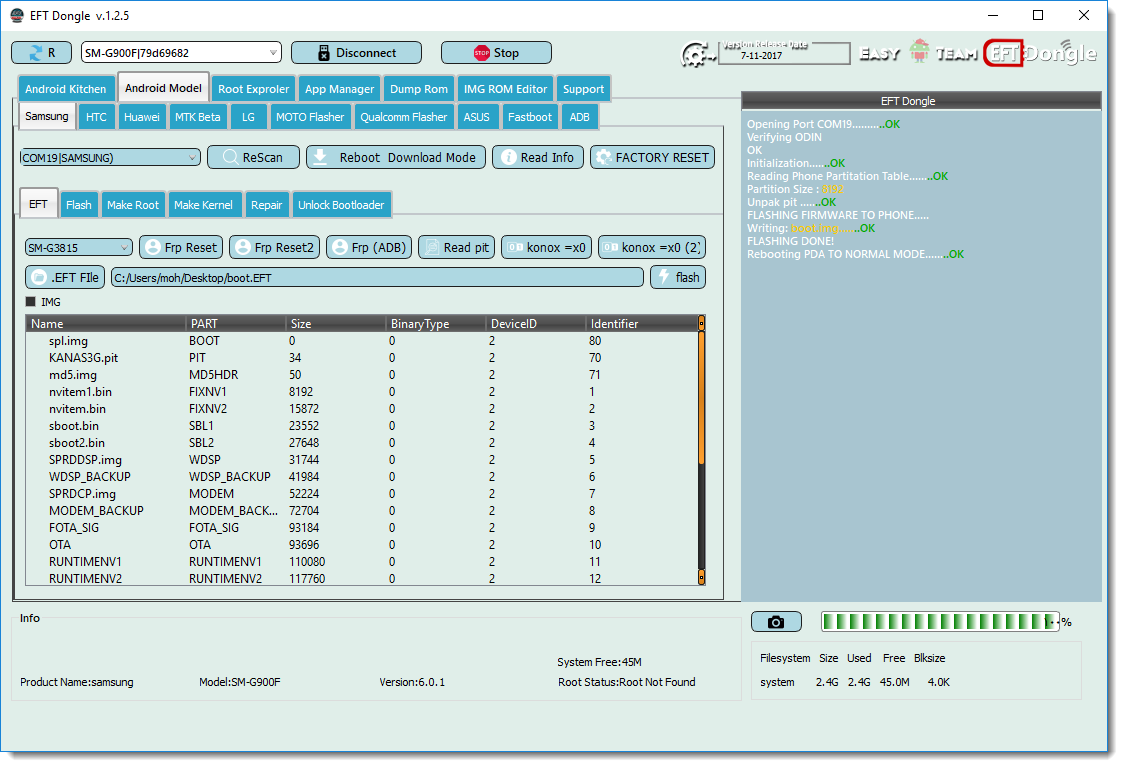
Task: Click the Read pit button
Action: point(456,248)
